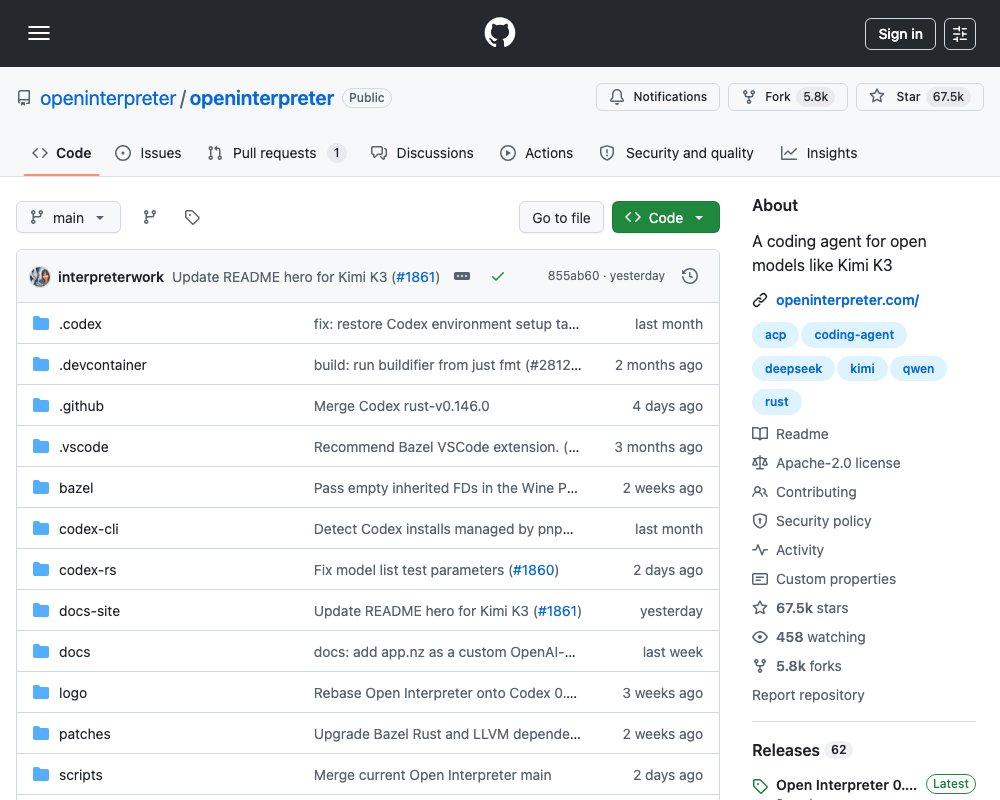This screenshot has height=800, width=1000.
Task: Select the deepseek topic tag
Action: point(793,369)
